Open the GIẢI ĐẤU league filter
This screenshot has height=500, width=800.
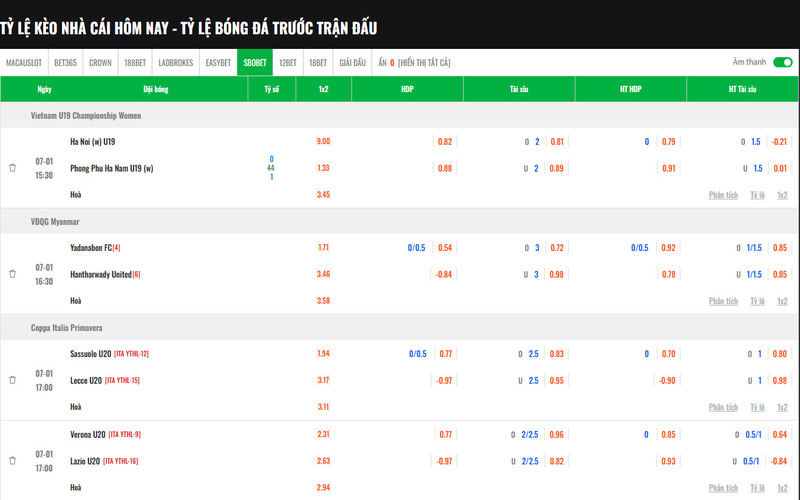(x=352, y=62)
